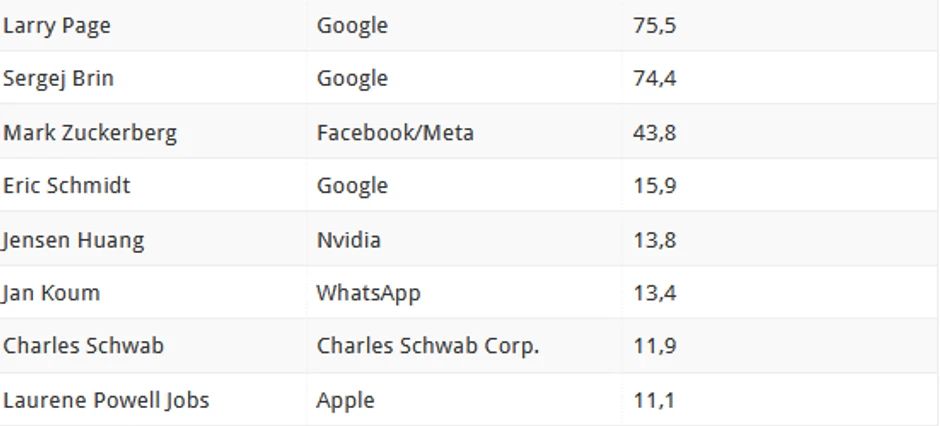Click the WhatsApp company cell

pyautogui.click(x=368, y=293)
